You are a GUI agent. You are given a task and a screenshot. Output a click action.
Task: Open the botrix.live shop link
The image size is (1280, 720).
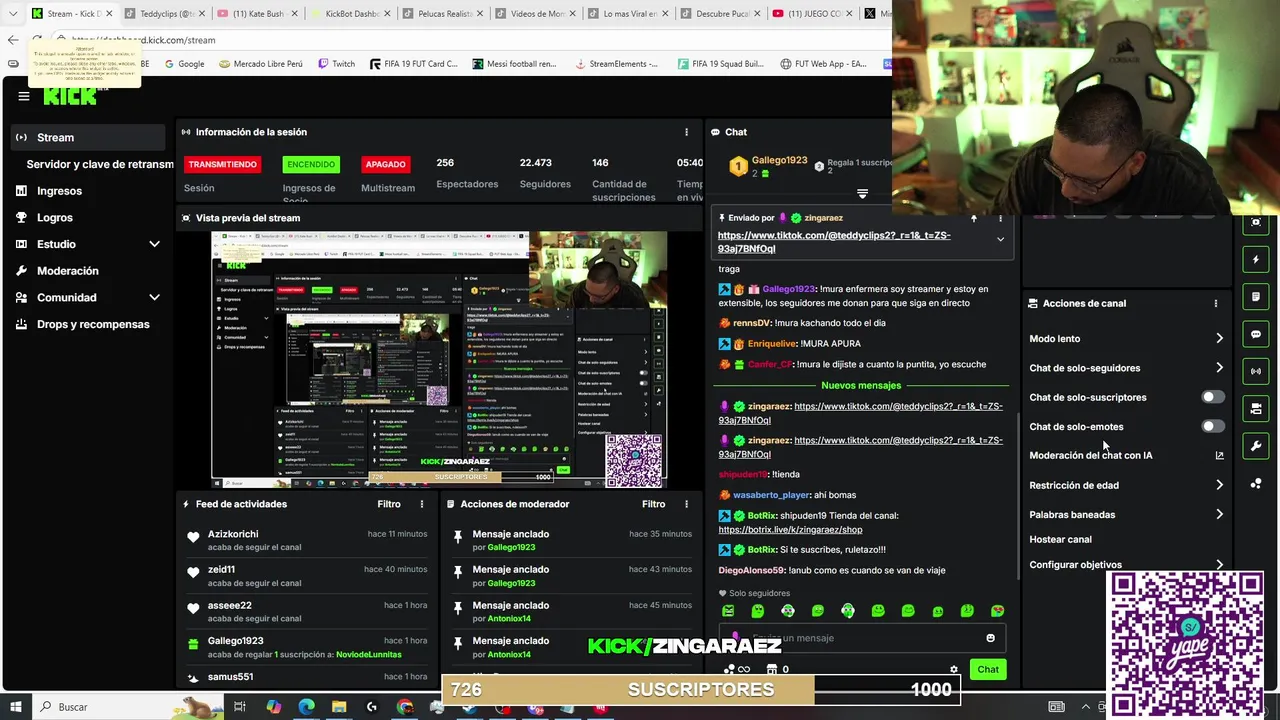pyautogui.click(x=790, y=530)
